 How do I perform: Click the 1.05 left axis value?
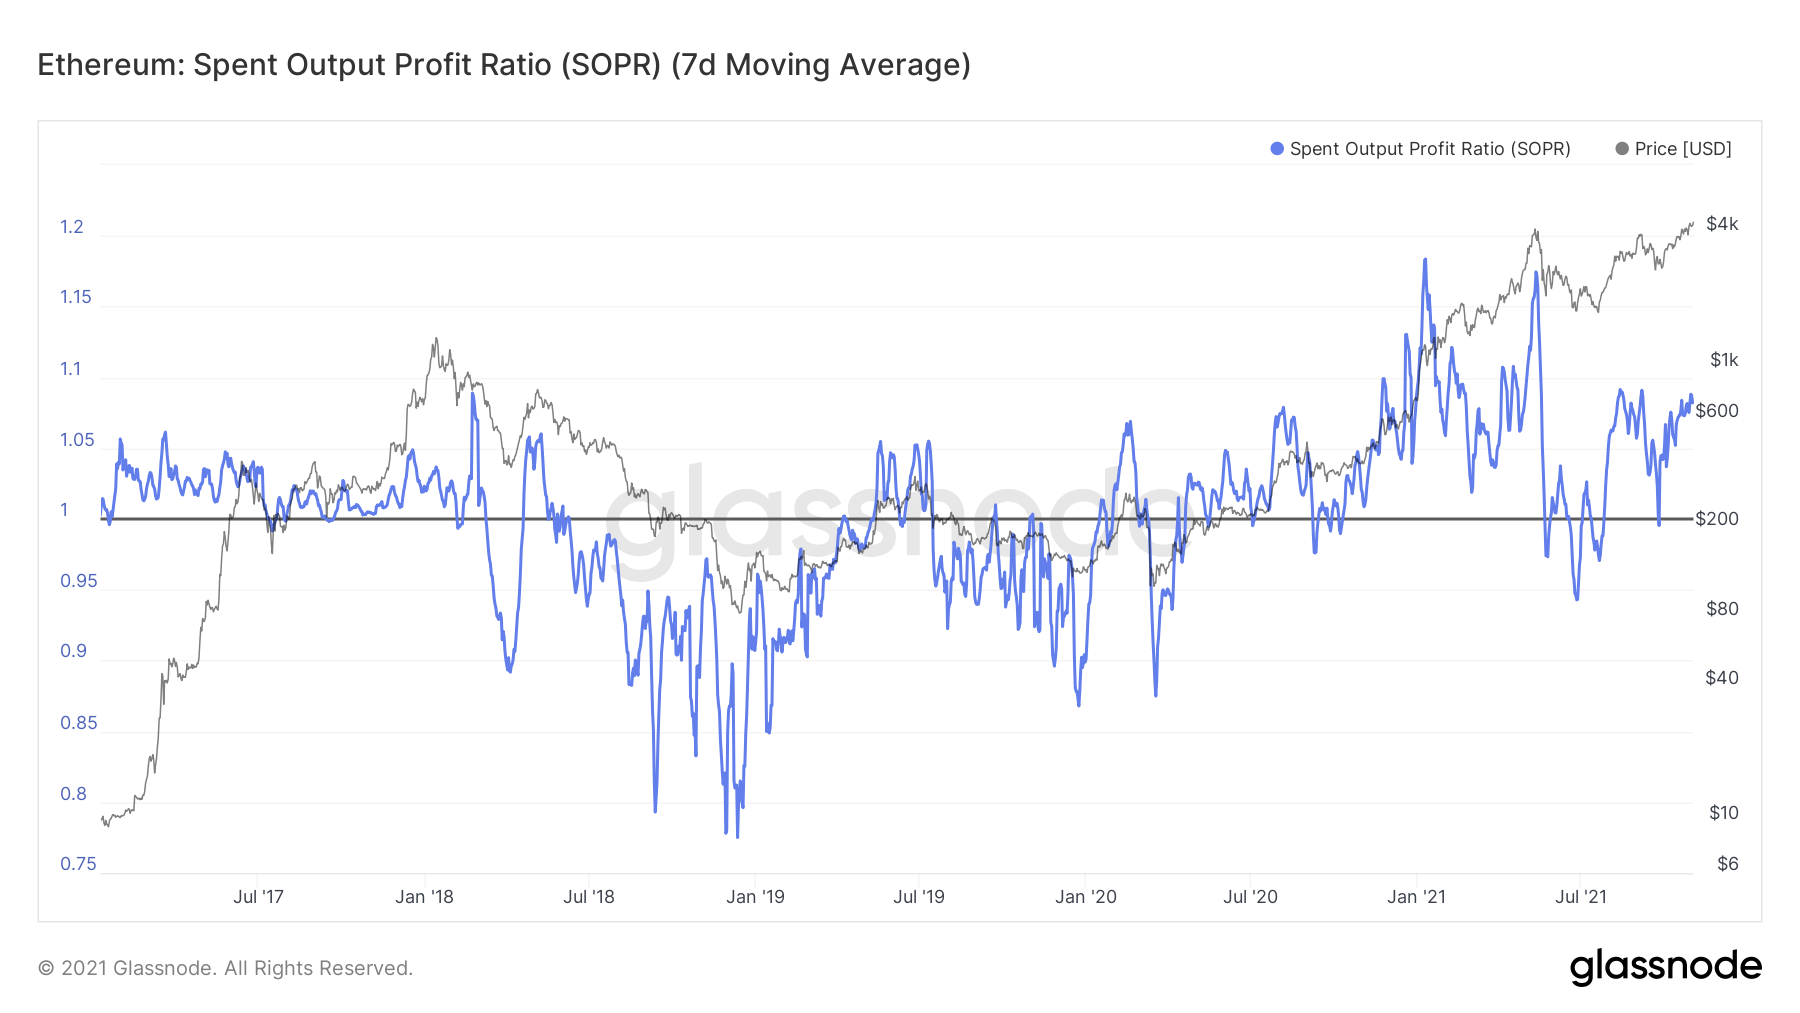point(76,440)
